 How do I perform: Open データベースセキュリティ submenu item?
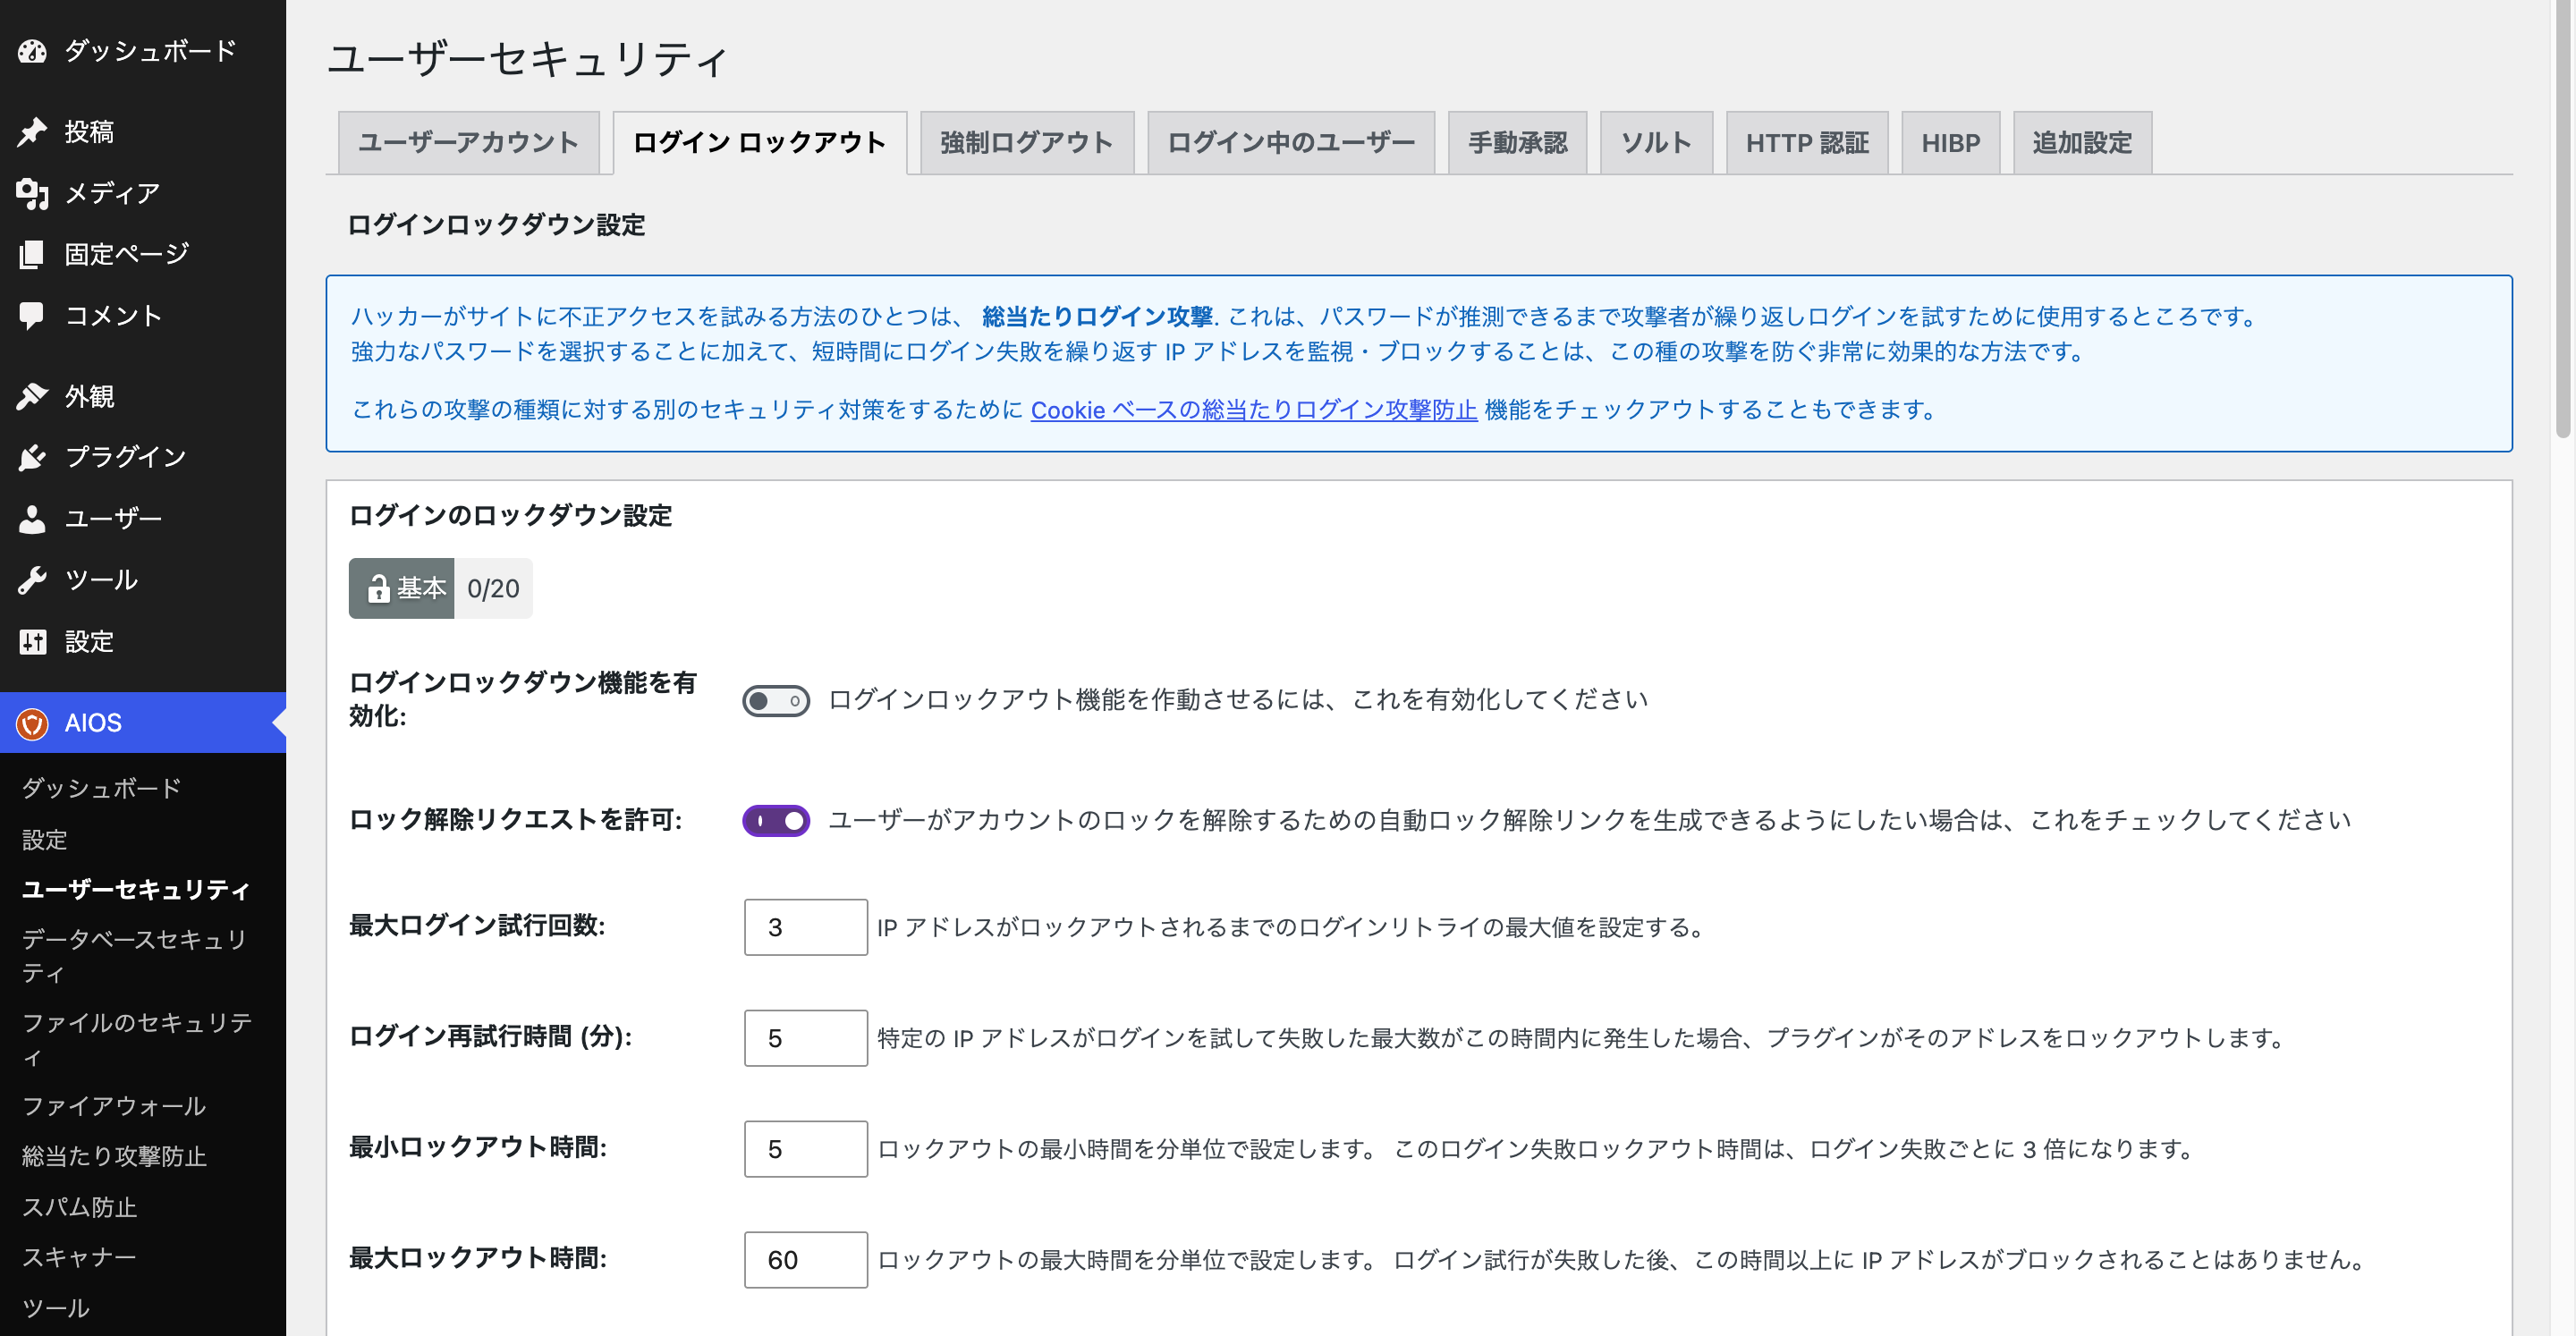[136, 956]
